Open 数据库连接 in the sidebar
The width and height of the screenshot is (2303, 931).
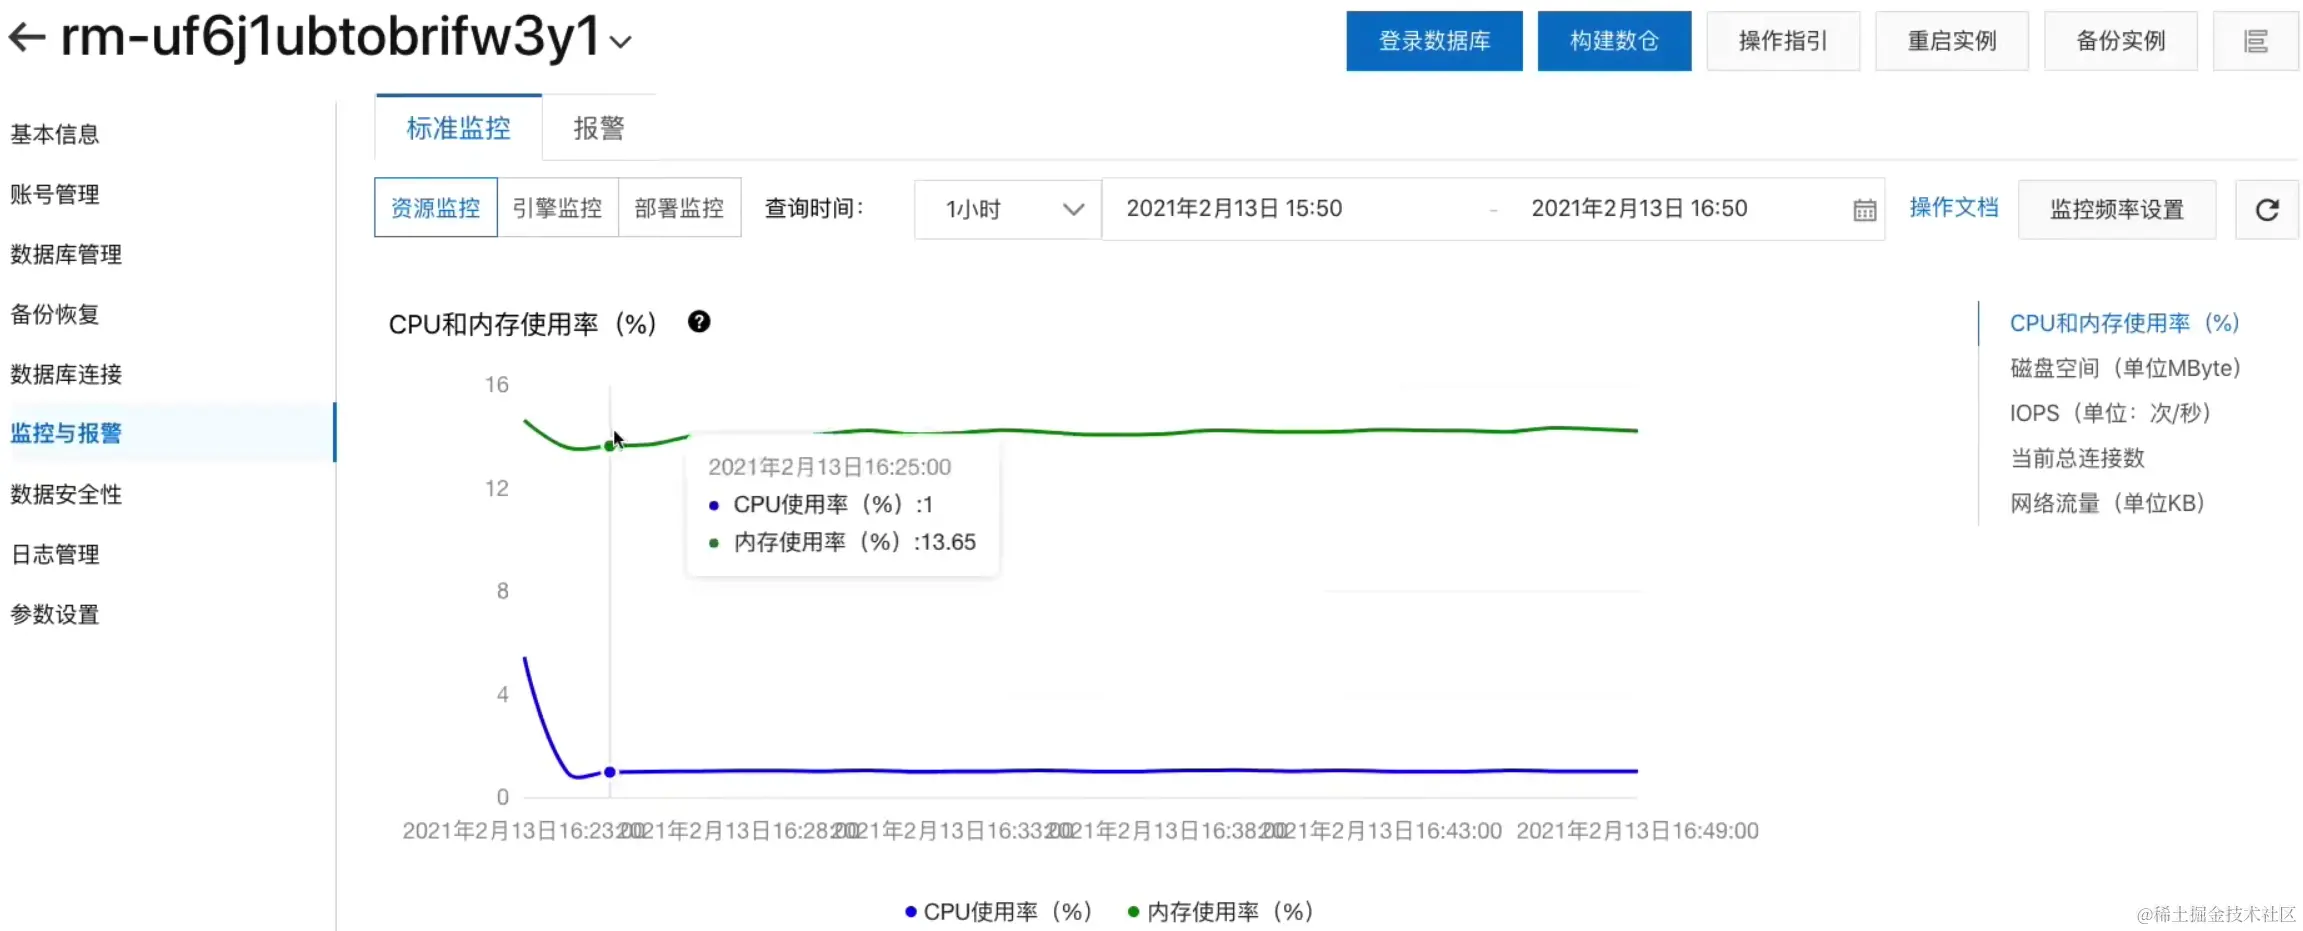click(x=66, y=374)
